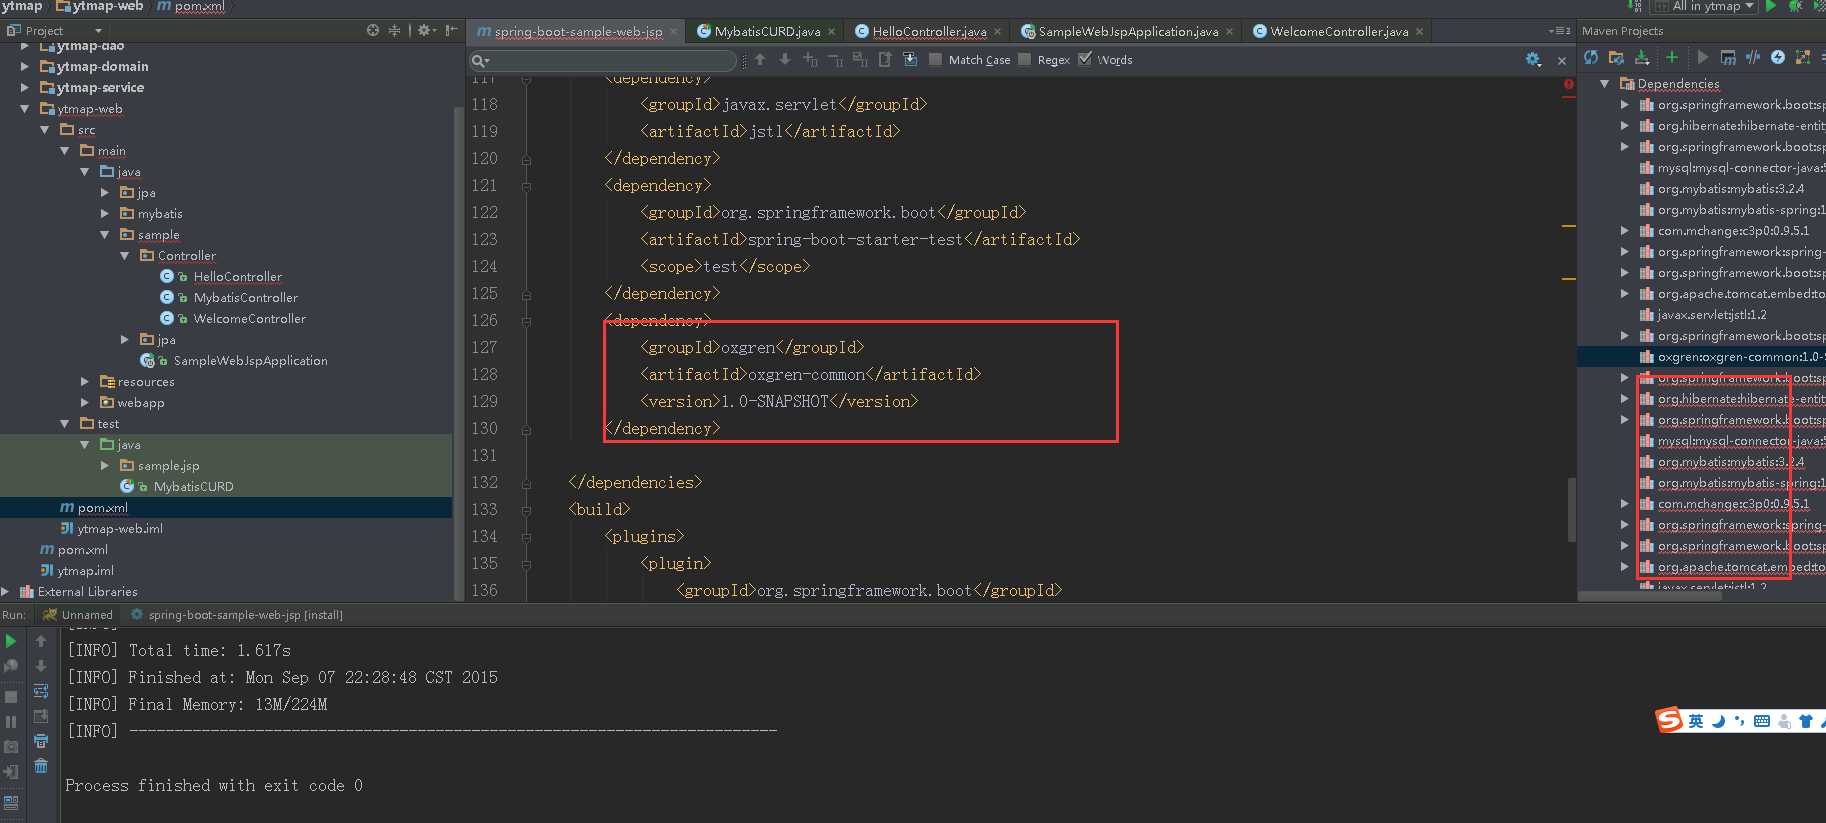Image resolution: width=1826 pixels, height=823 pixels.
Task: Click Download Sources icon in Maven panel
Action: click(1642, 58)
